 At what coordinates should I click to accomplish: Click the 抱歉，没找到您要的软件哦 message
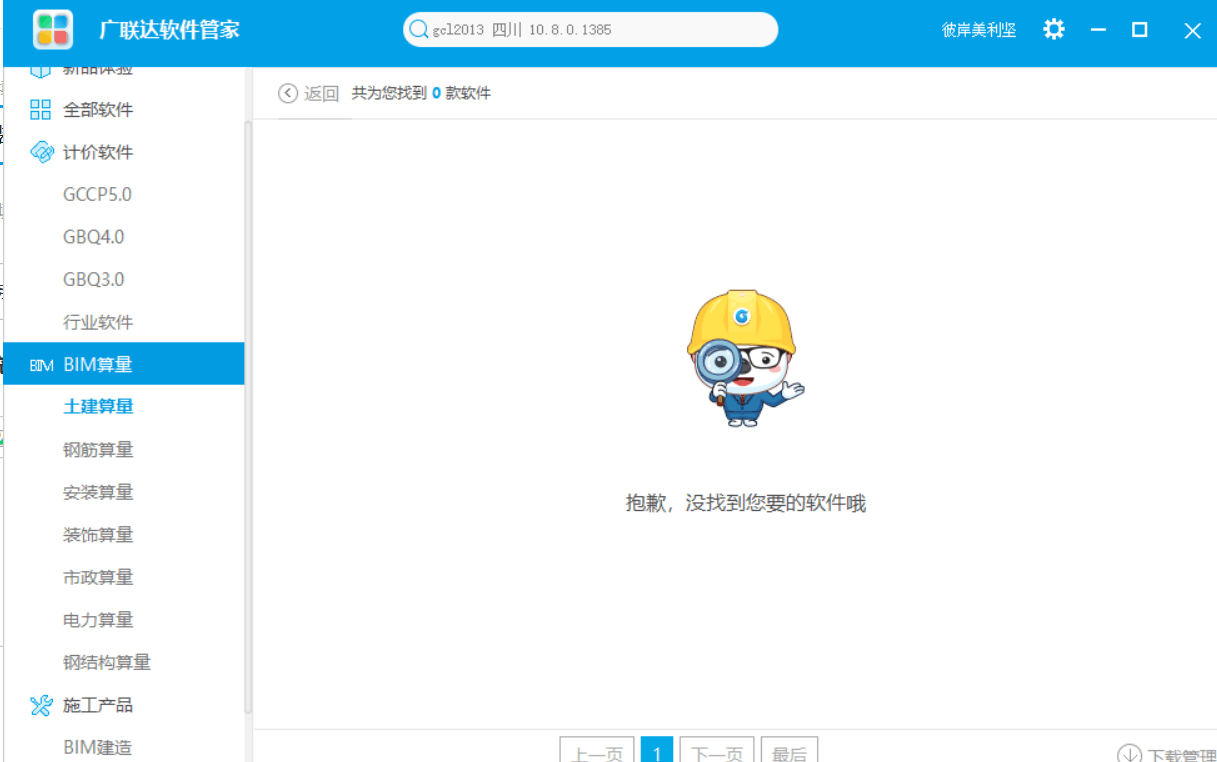pos(745,503)
